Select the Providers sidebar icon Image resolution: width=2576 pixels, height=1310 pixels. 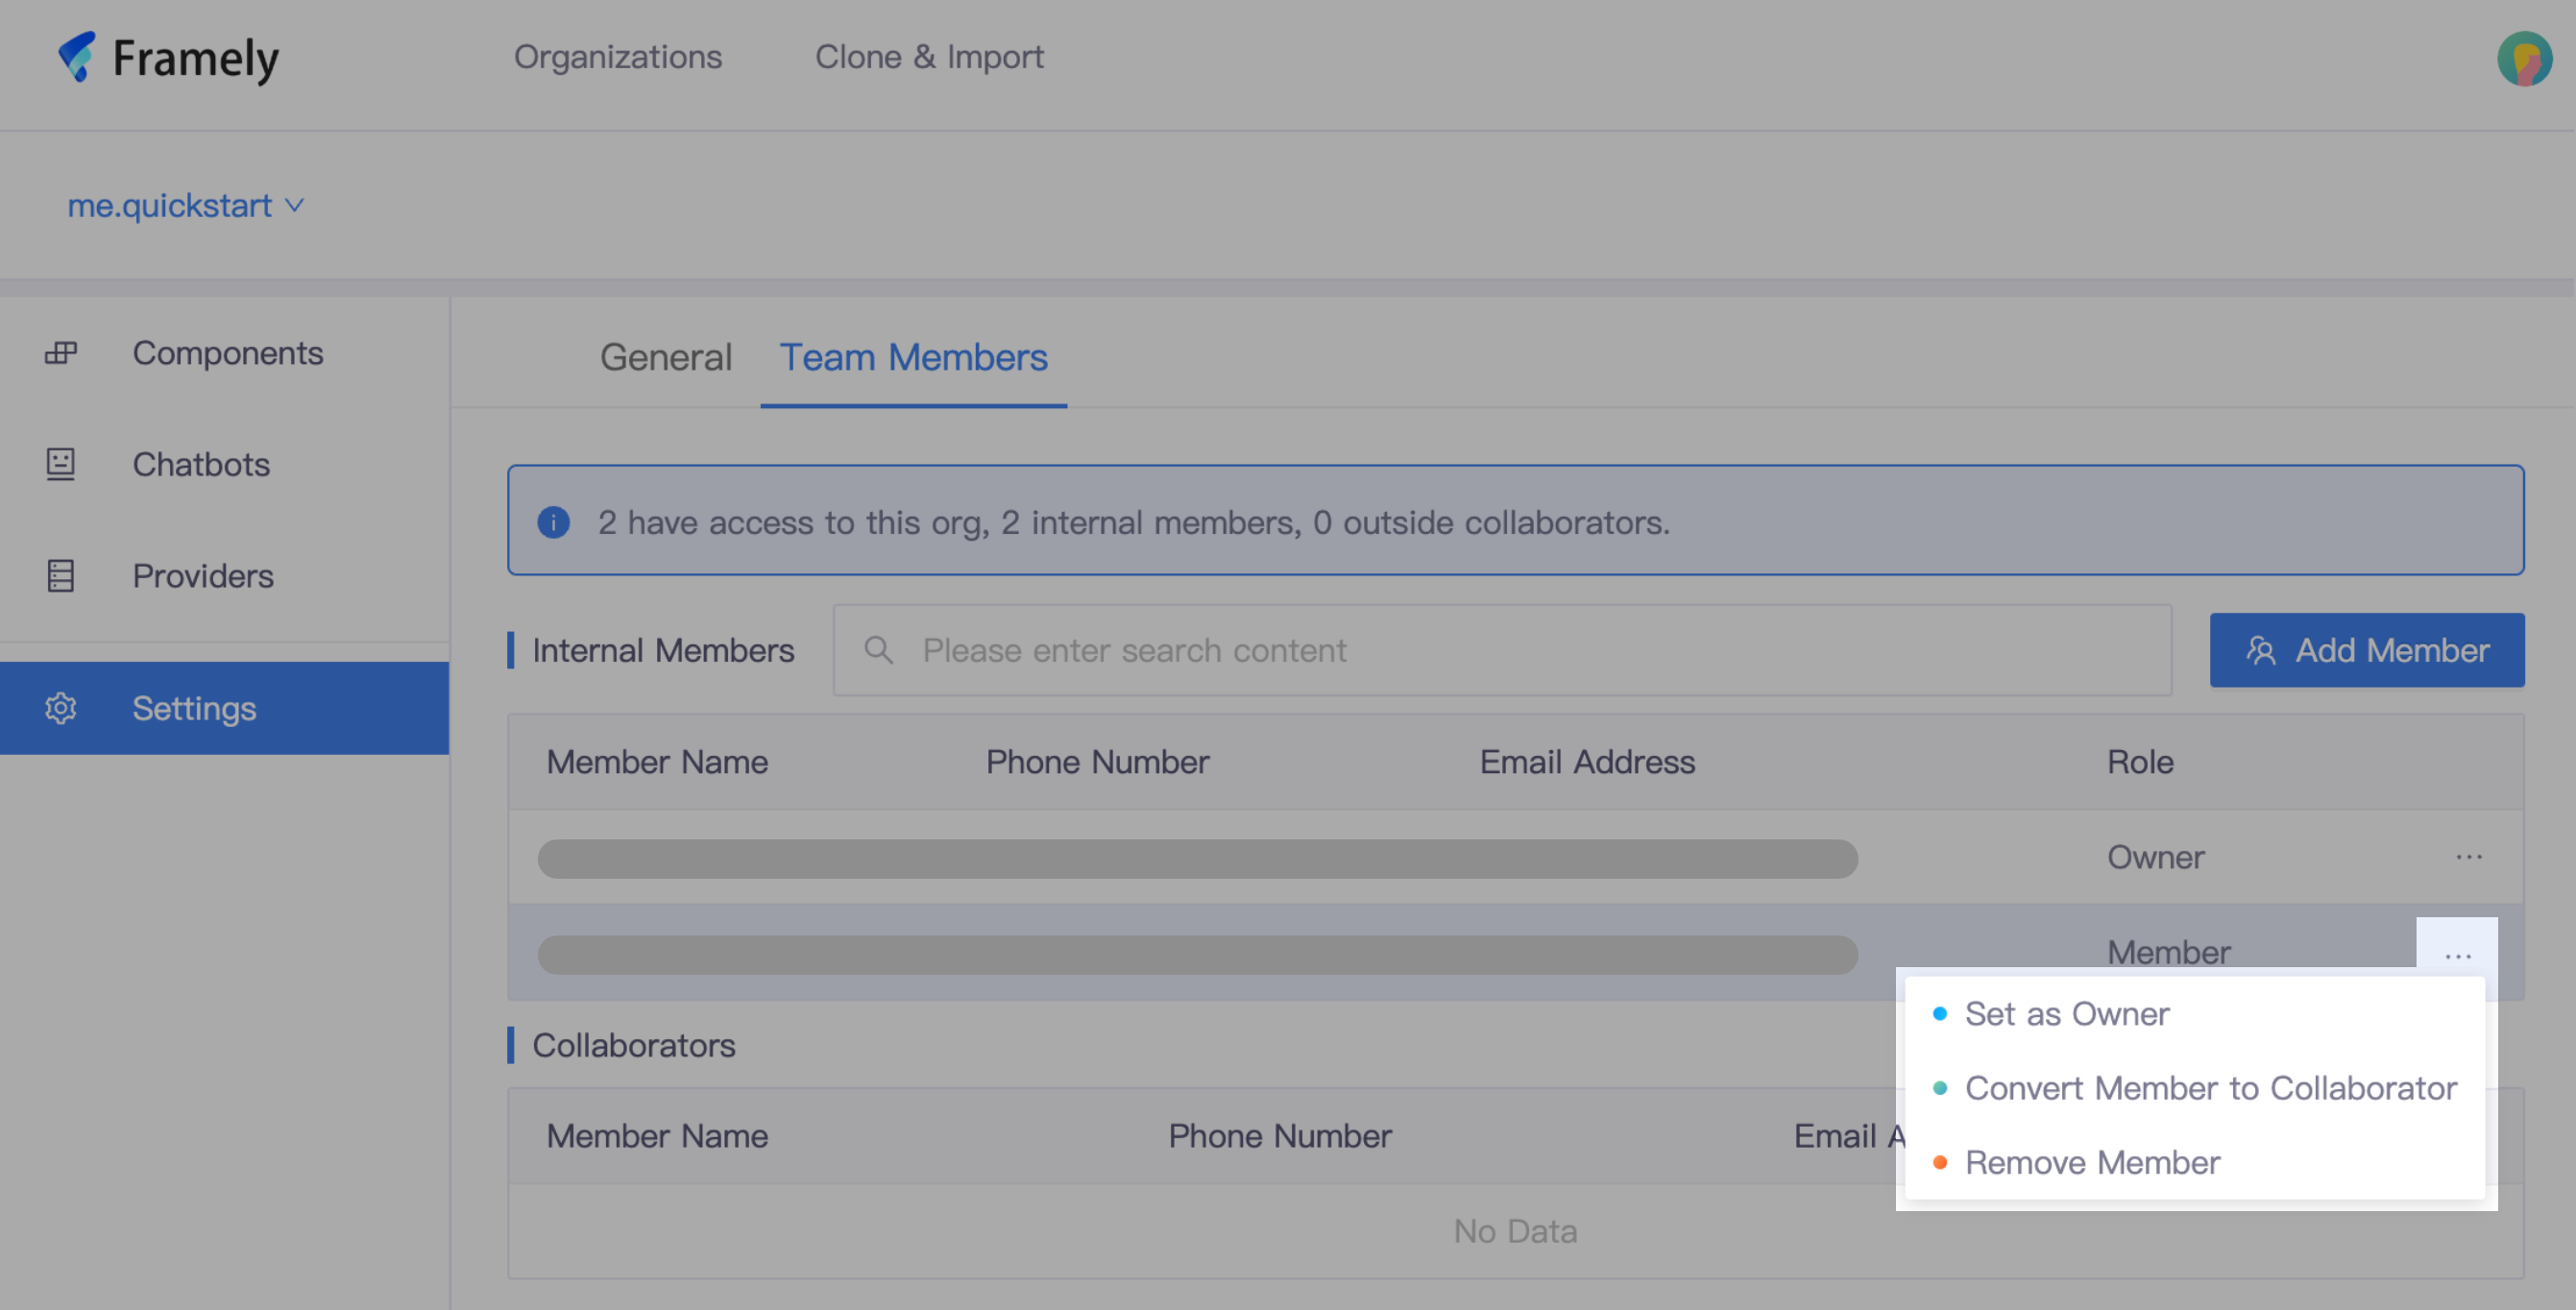pos(60,576)
